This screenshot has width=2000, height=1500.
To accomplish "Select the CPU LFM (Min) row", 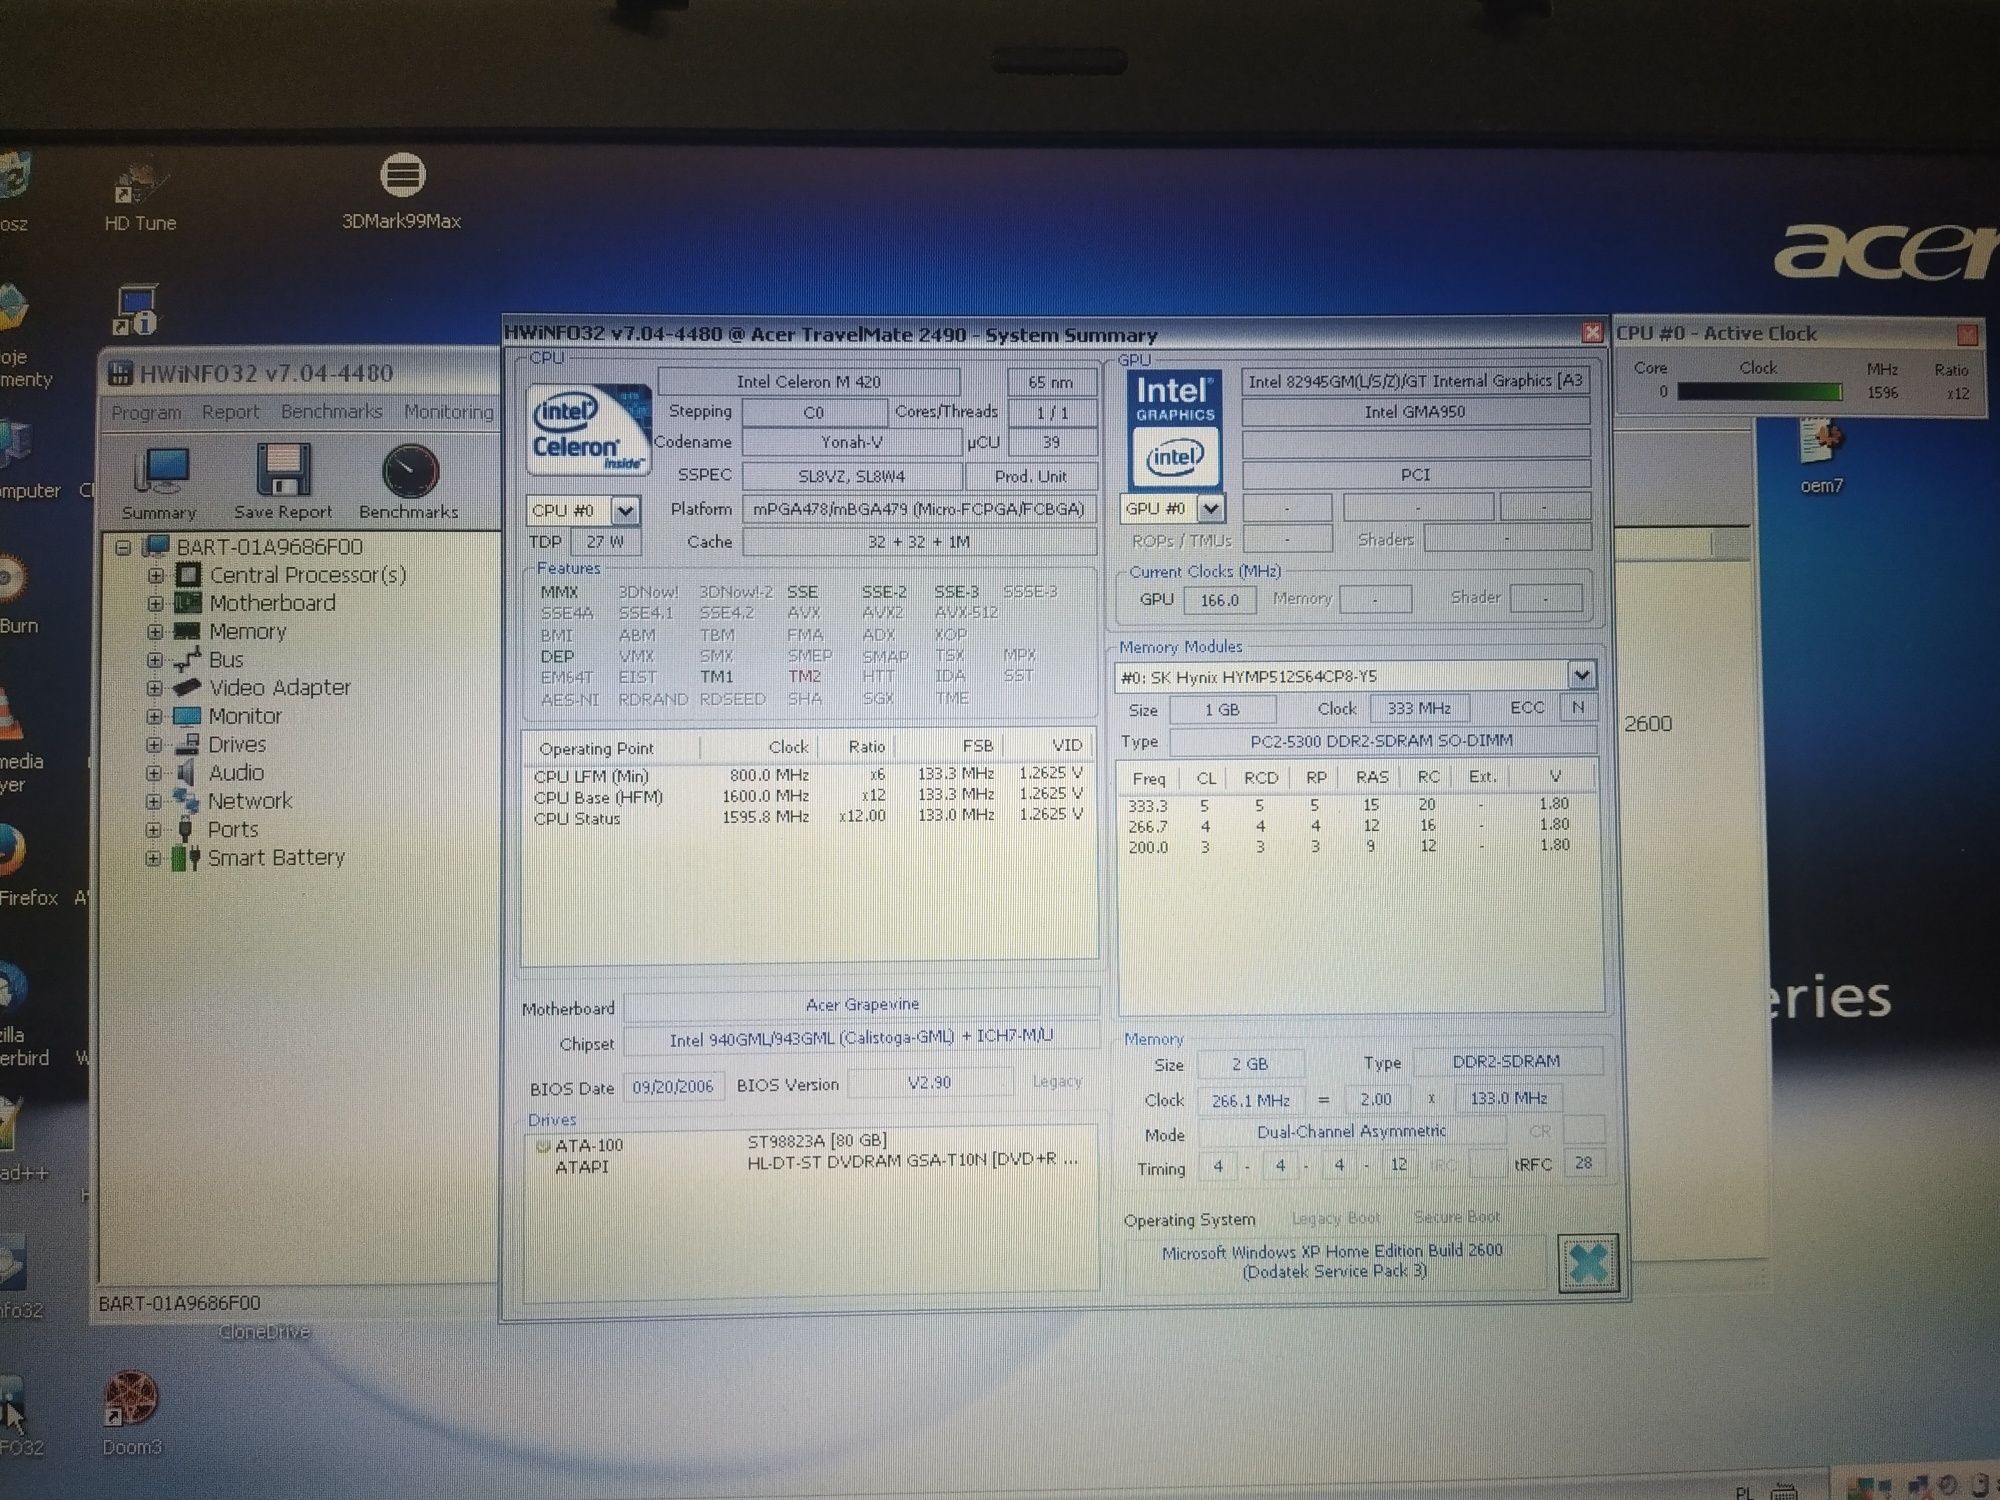I will [x=808, y=775].
